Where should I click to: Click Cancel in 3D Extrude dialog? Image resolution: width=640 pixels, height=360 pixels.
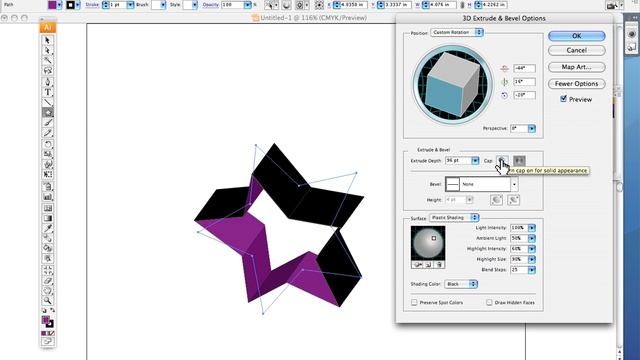click(576, 50)
